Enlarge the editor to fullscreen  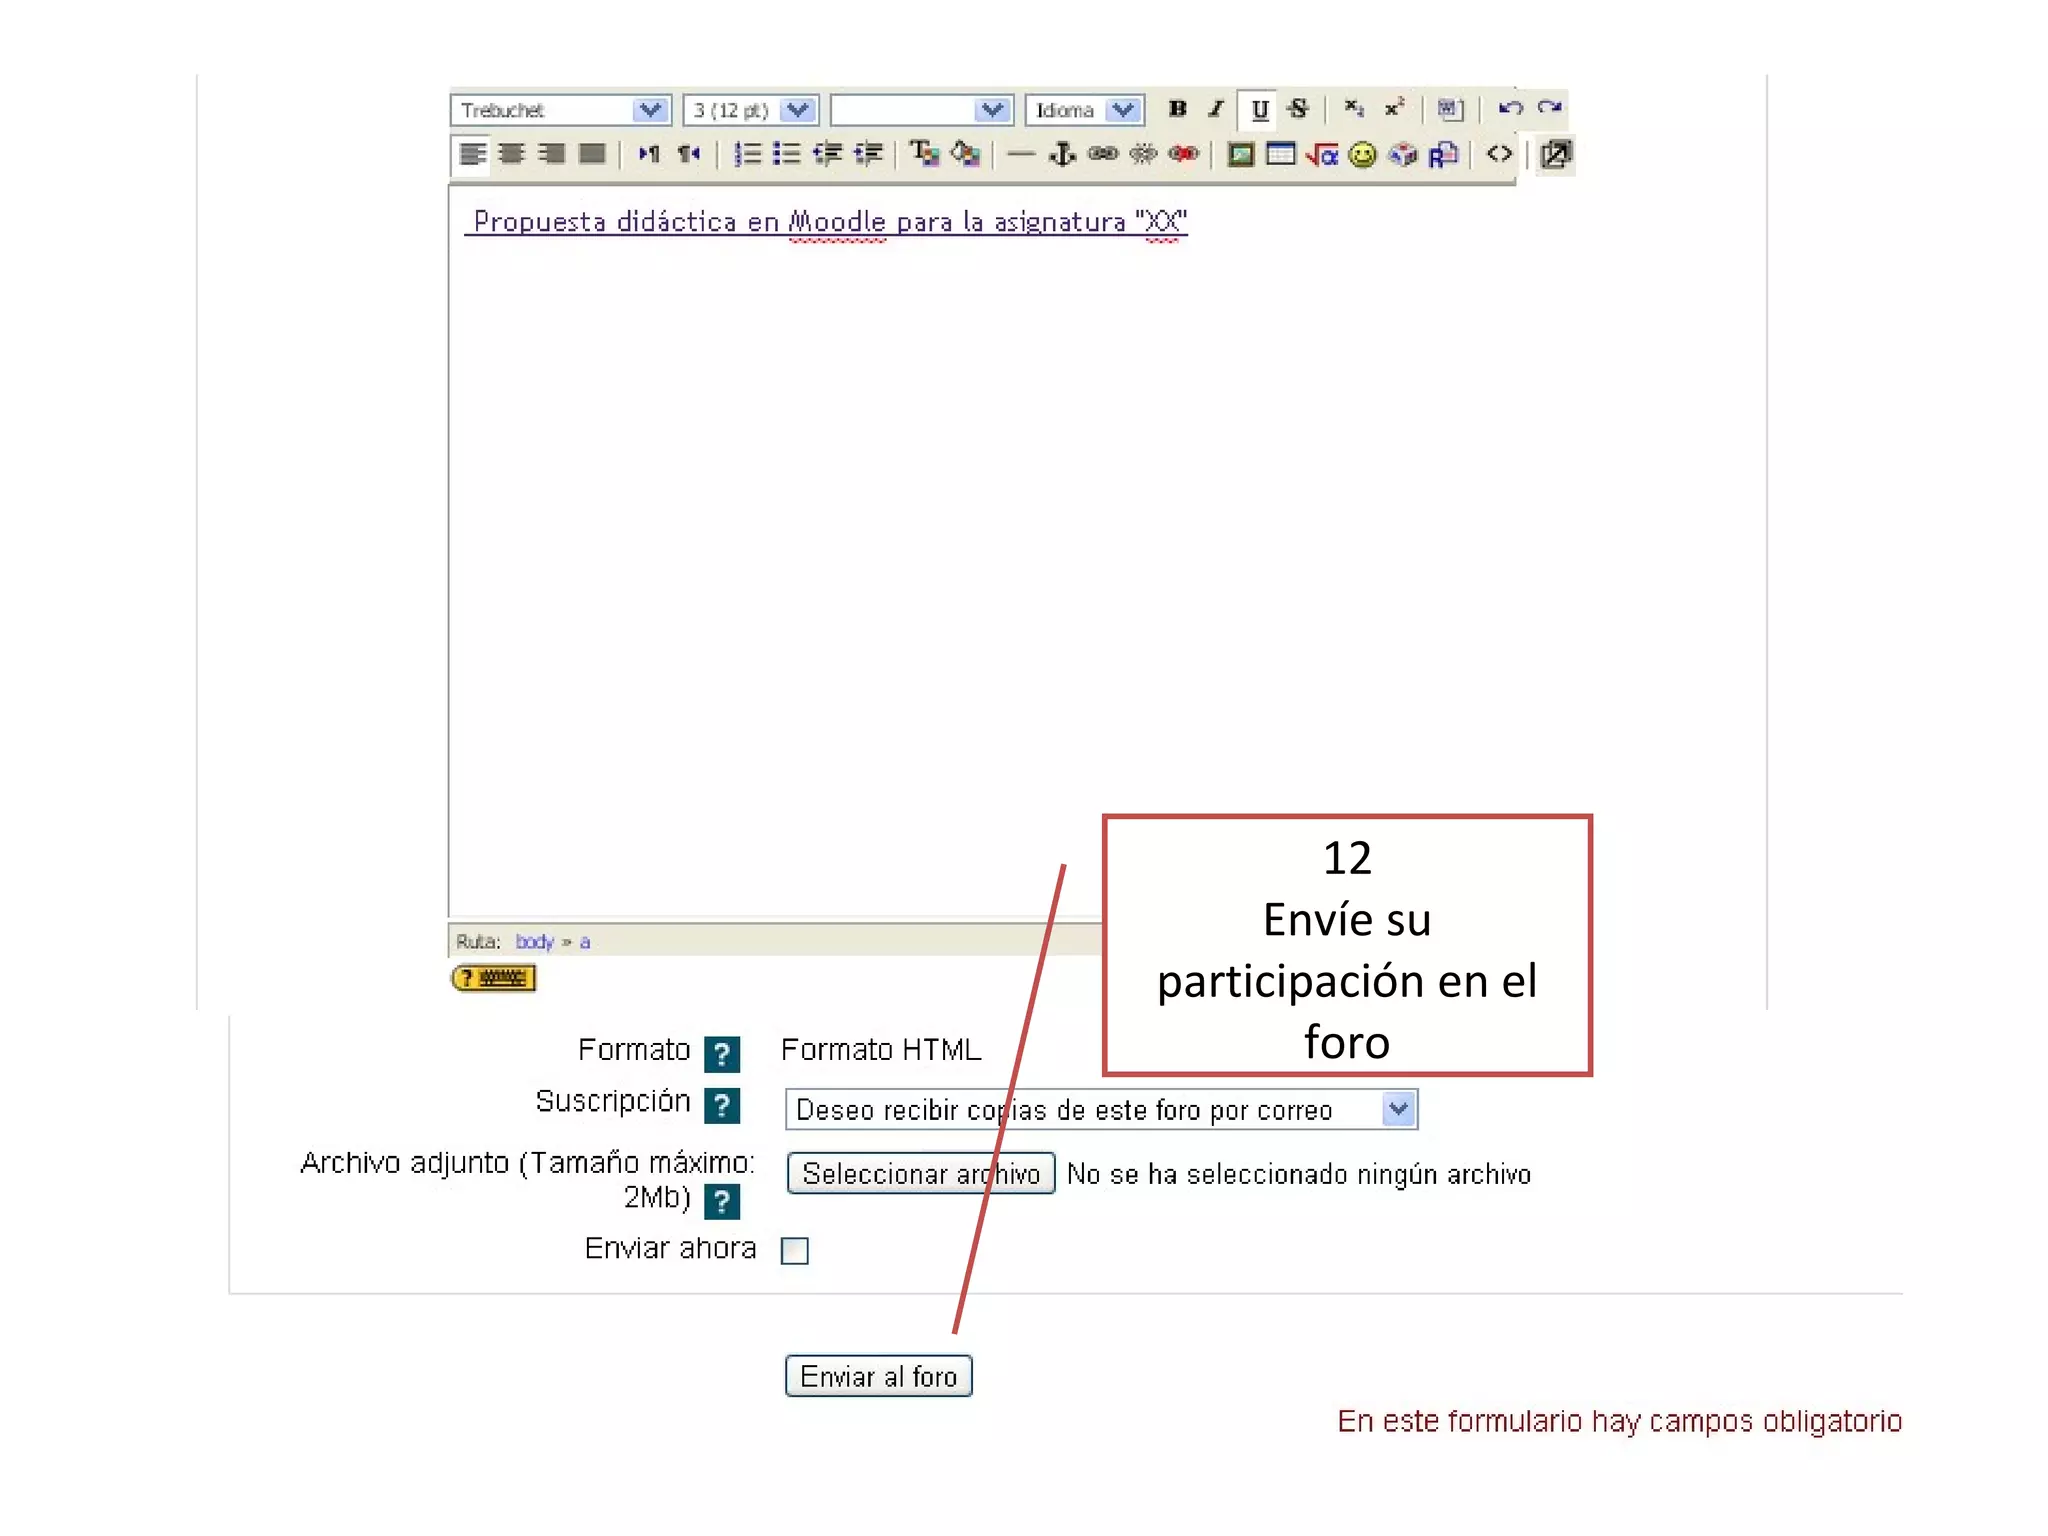(x=1556, y=154)
